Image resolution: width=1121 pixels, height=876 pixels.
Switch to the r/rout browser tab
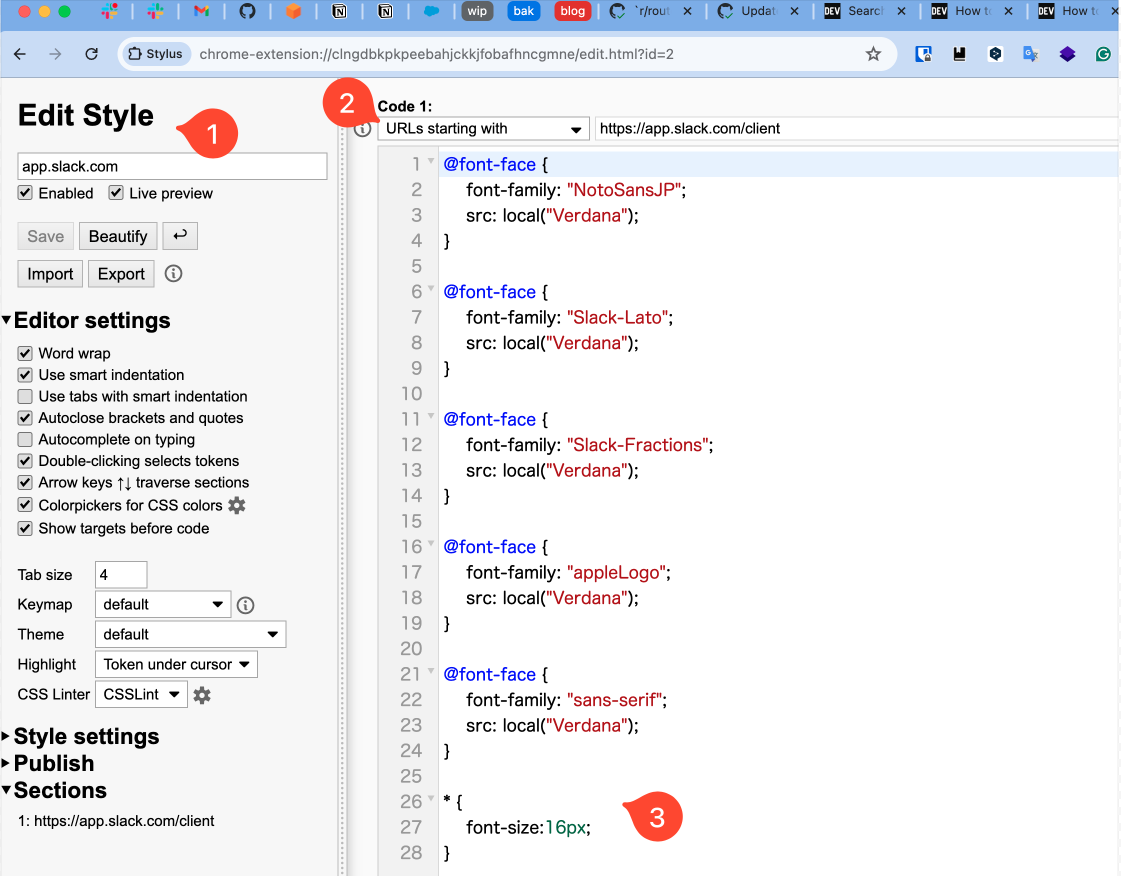[642, 11]
